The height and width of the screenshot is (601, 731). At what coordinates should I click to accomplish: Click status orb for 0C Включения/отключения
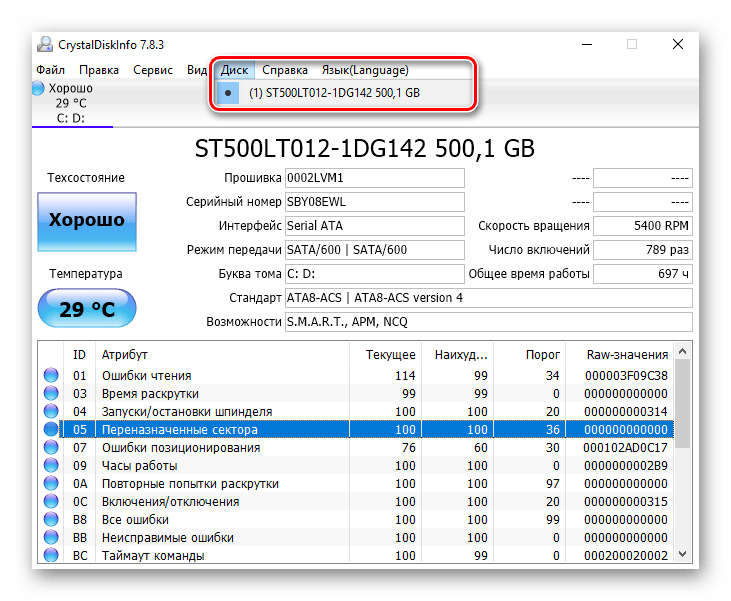point(51,501)
